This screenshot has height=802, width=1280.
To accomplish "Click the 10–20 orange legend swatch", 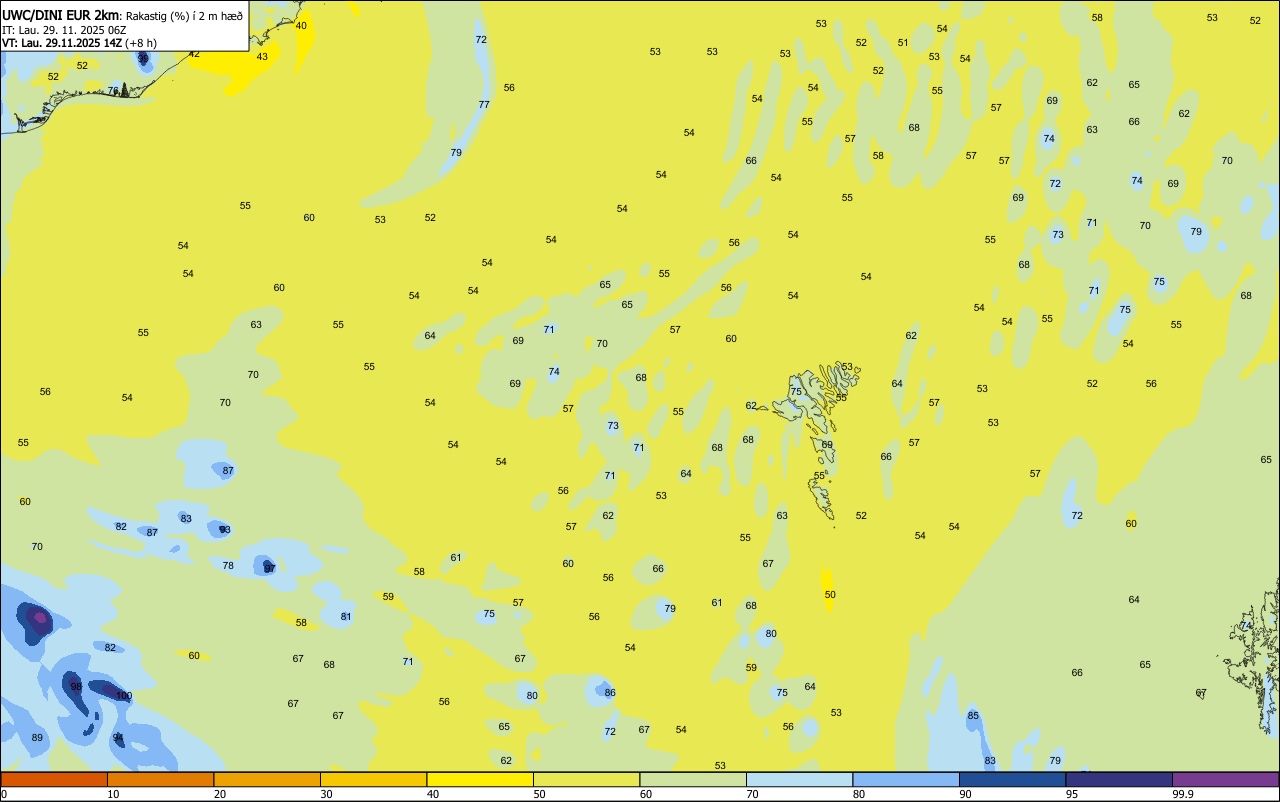I will click(x=160, y=779).
